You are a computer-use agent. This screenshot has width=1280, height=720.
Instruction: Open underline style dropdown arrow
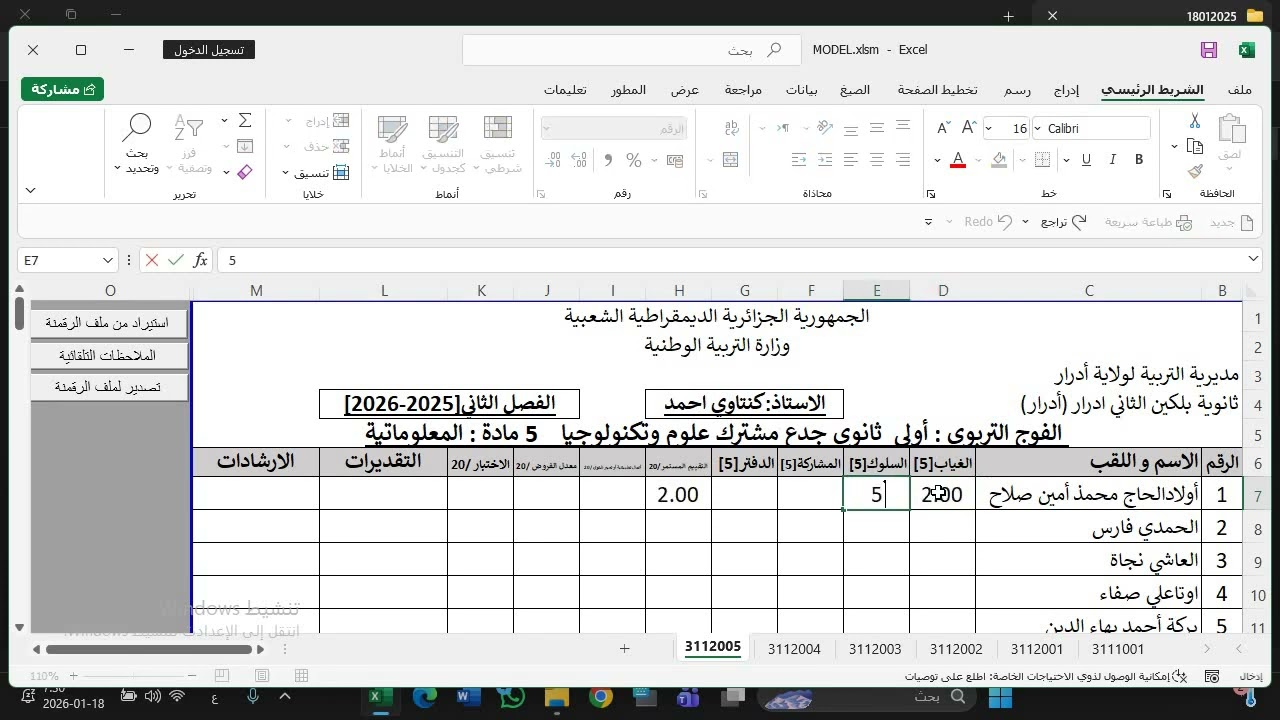coord(1067,160)
